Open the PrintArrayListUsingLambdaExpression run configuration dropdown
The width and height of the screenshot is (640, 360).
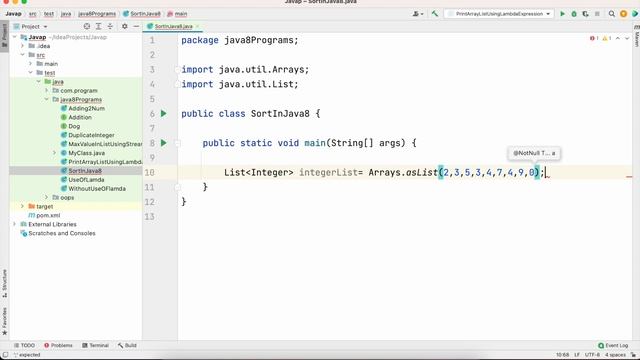point(499,14)
